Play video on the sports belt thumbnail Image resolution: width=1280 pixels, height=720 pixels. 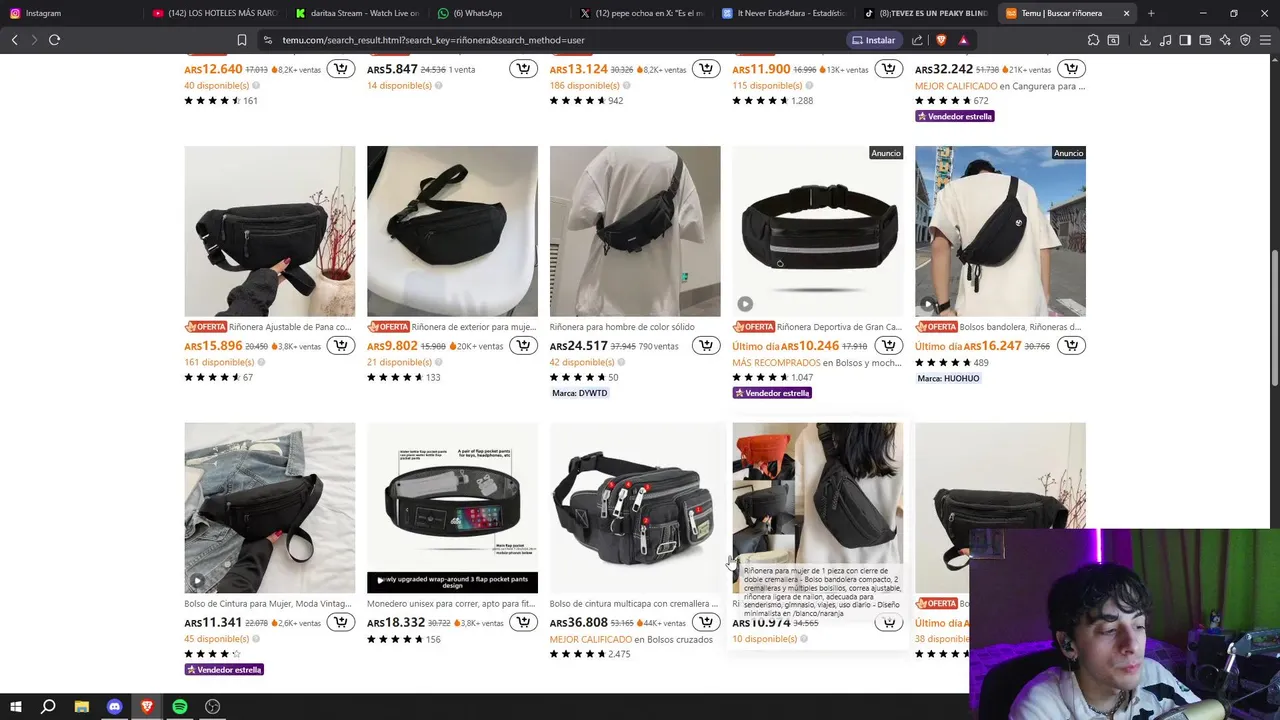coord(745,304)
